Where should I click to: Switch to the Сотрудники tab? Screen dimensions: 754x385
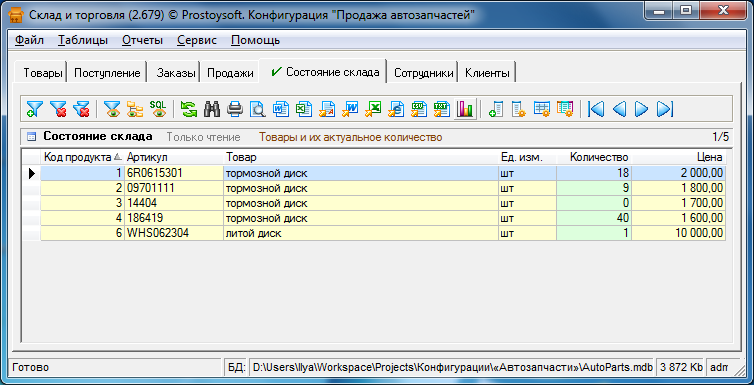coord(424,74)
